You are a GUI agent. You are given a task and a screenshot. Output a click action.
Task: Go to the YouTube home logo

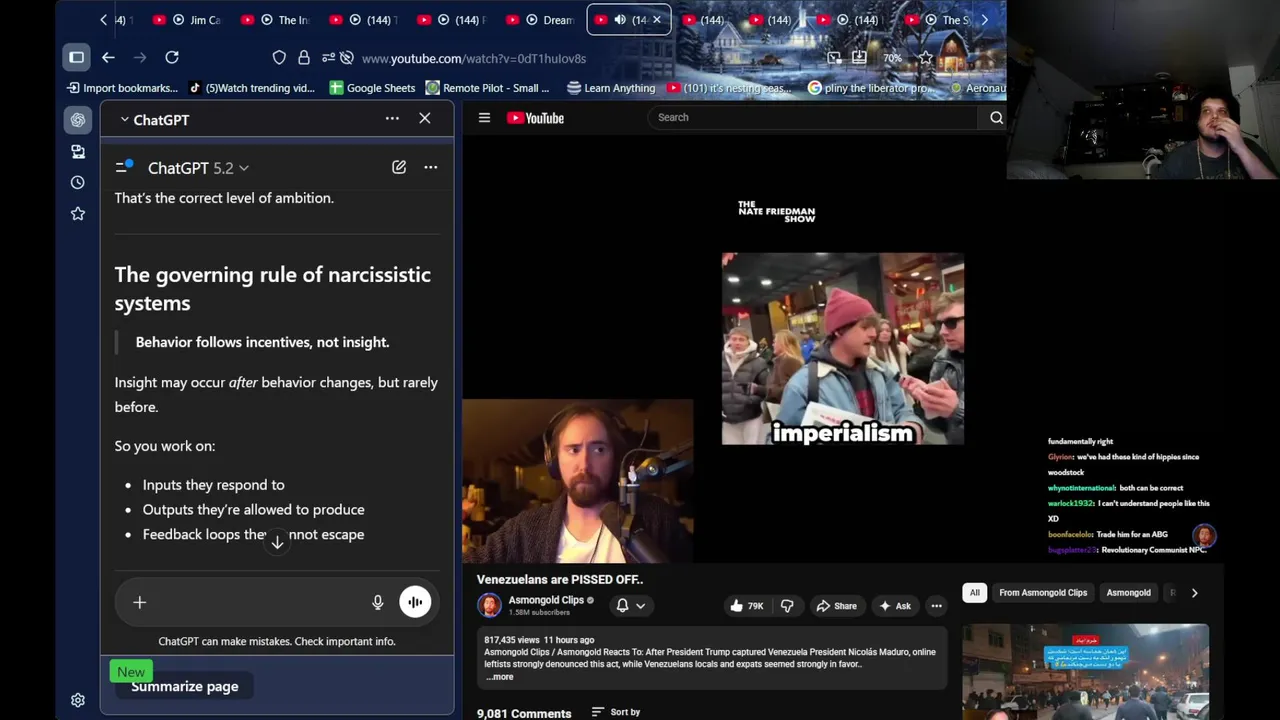[x=536, y=118]
